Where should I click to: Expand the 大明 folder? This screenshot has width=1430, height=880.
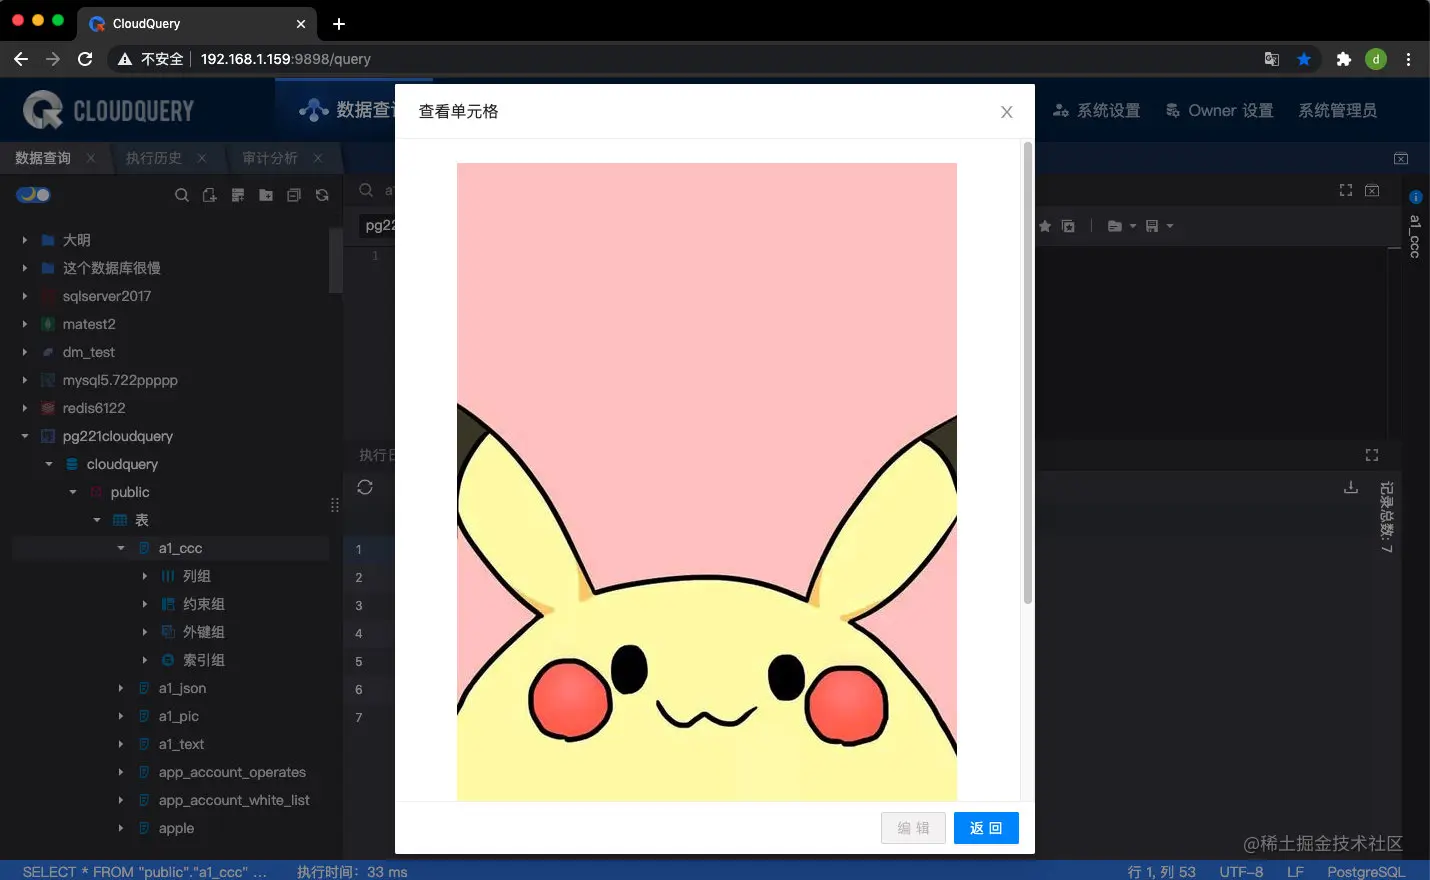coord(25,240)
